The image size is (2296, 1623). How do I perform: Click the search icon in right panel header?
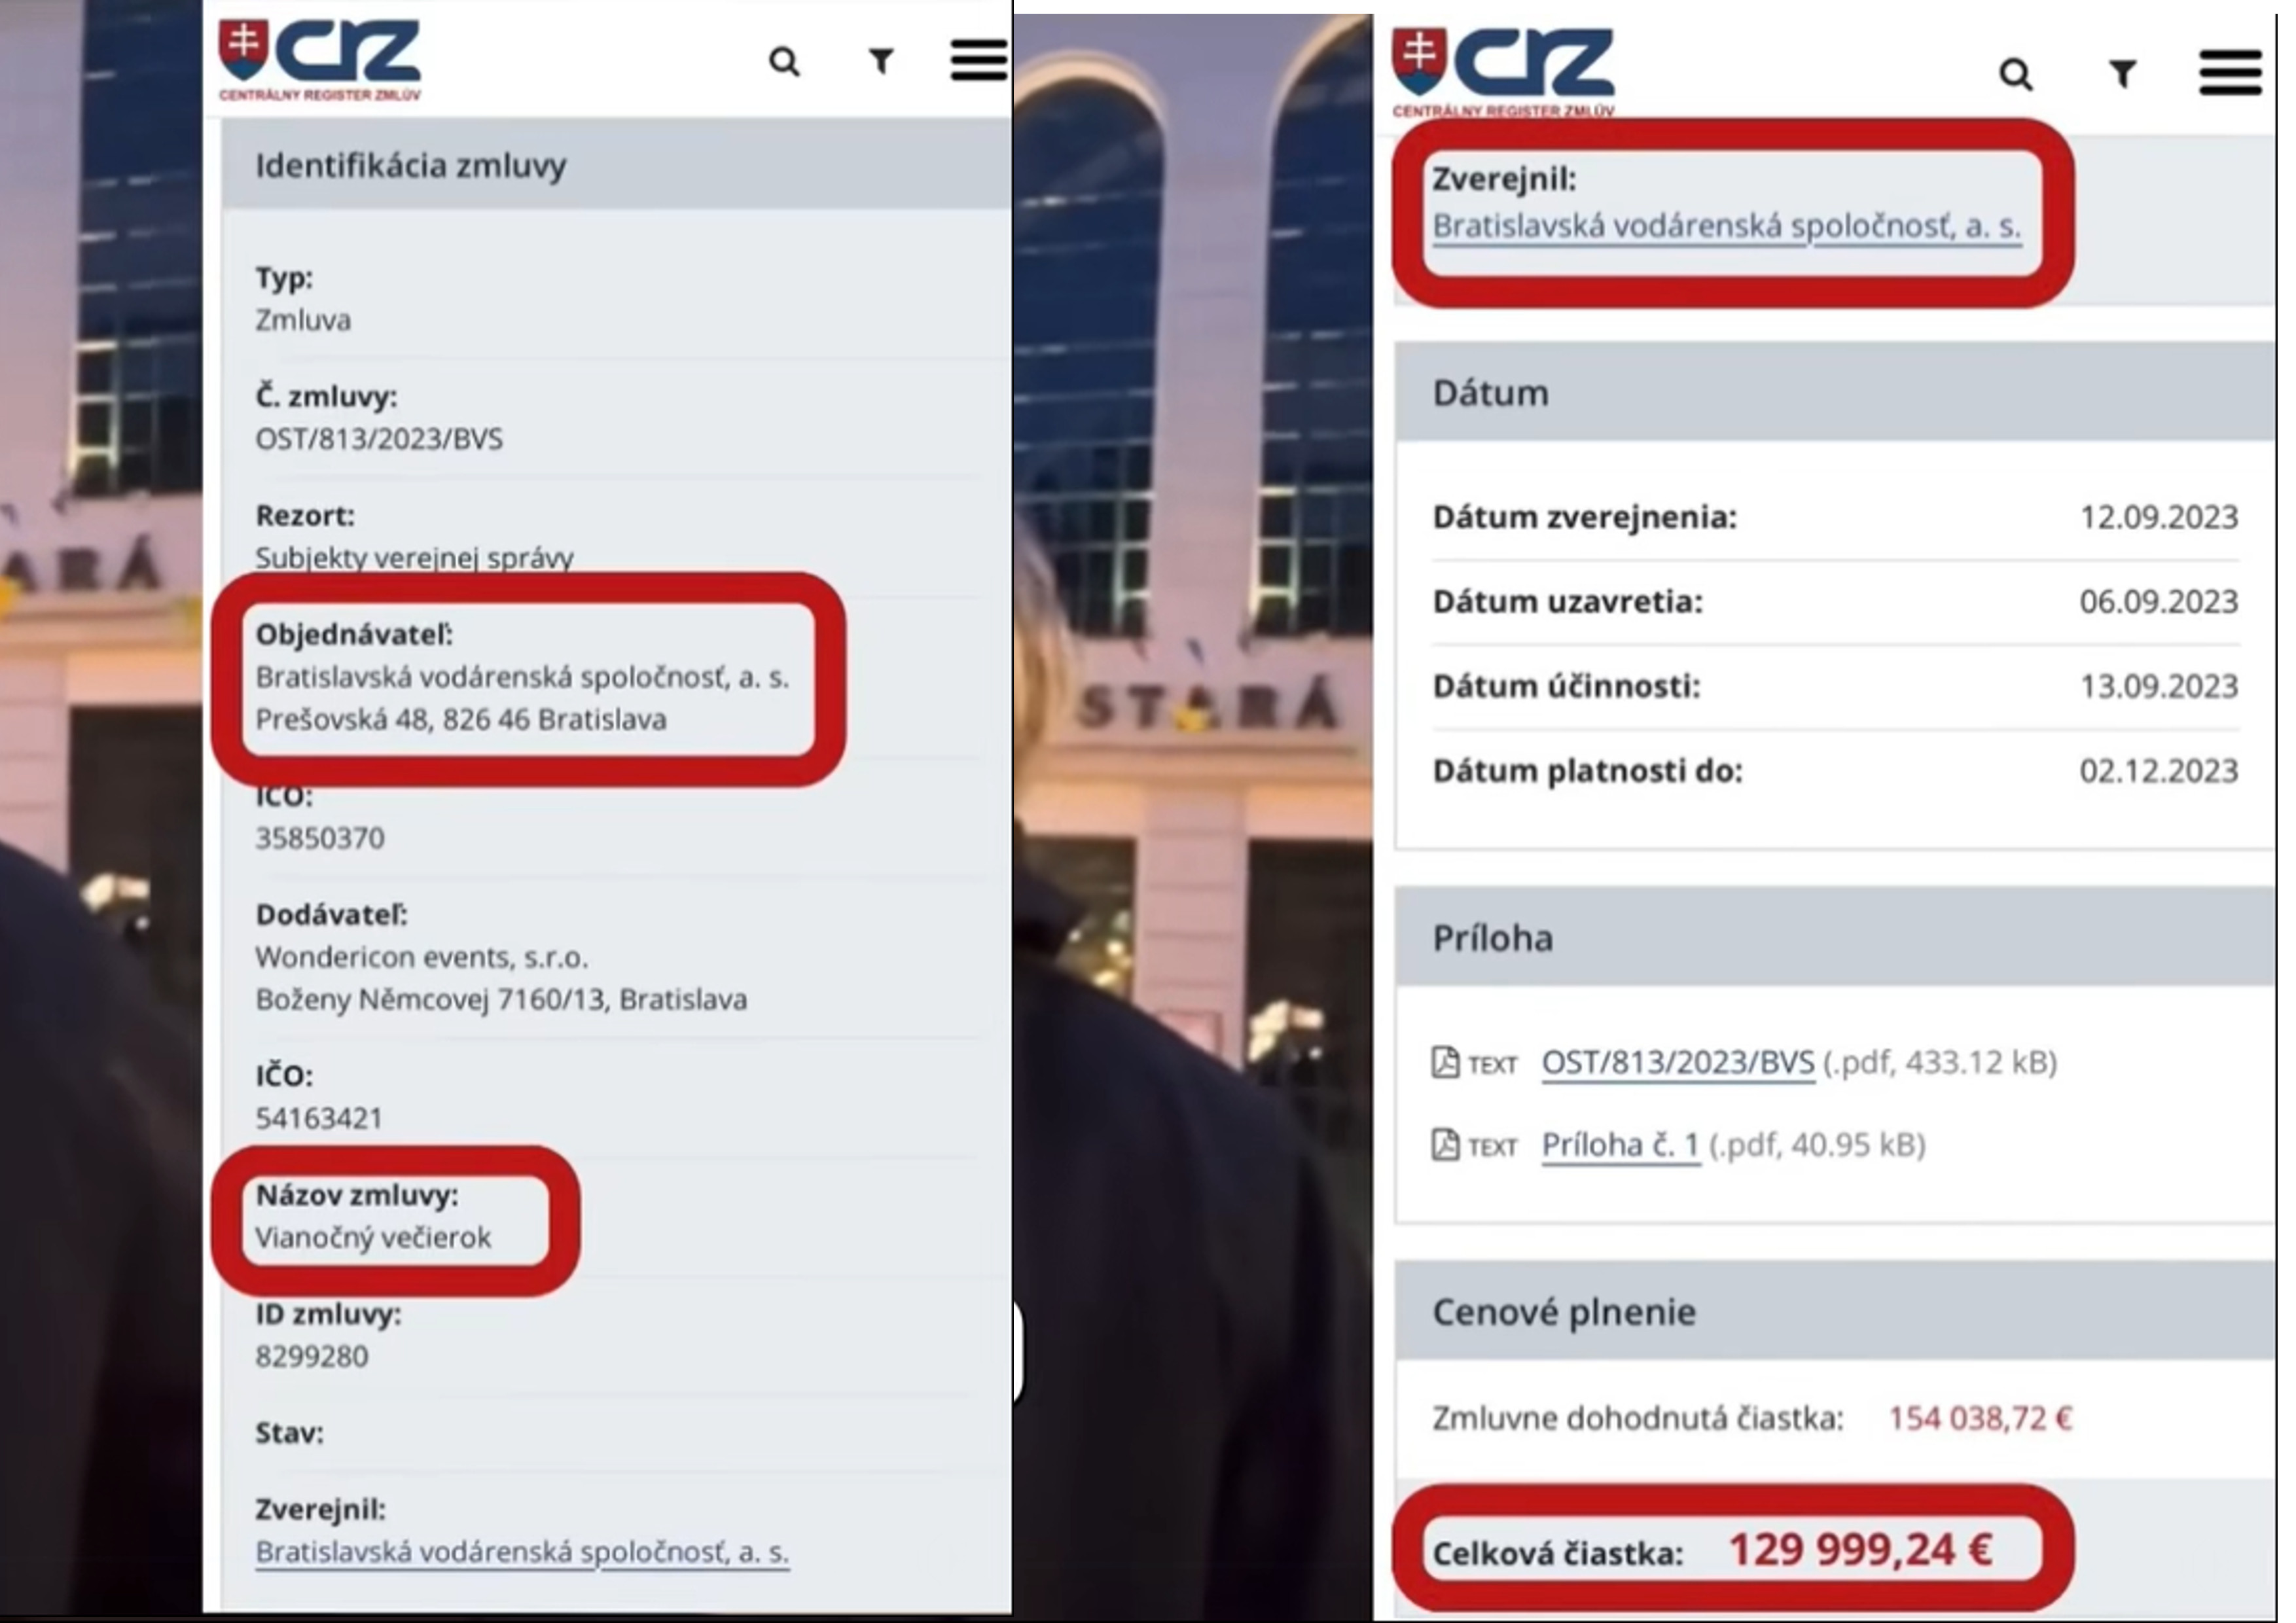[2016, 74]
